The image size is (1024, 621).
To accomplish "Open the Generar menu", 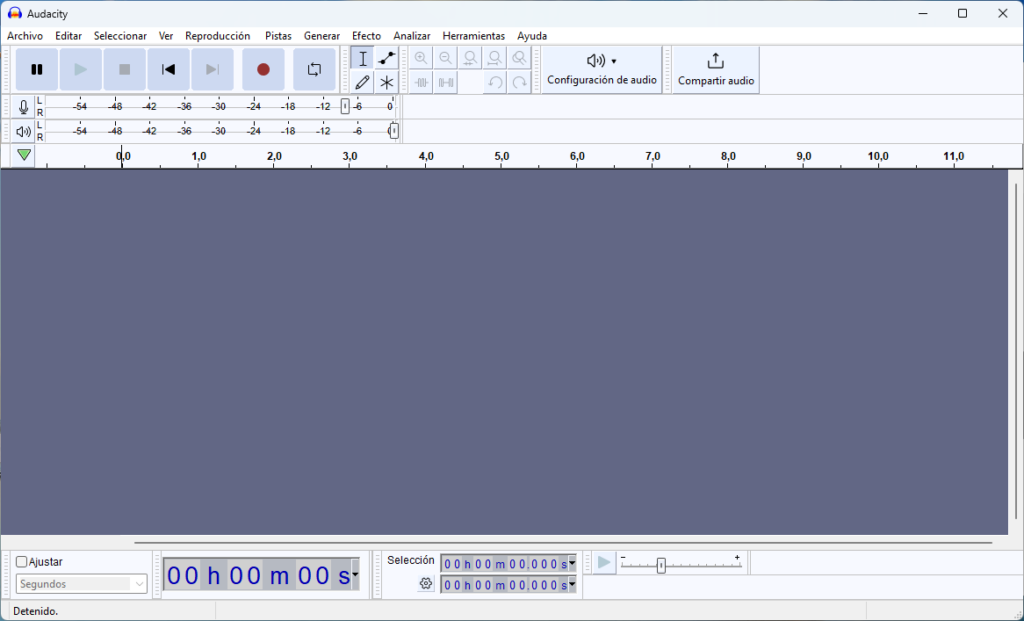I will 322,35.
